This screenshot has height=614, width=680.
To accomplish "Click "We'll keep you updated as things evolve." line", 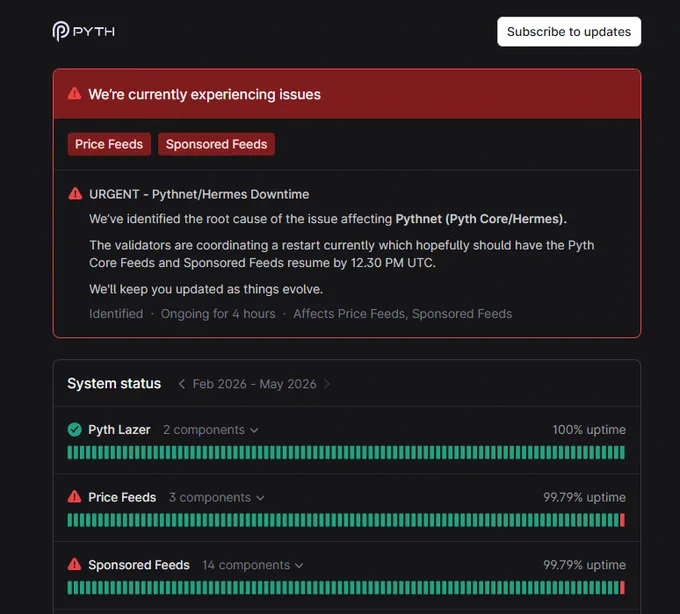I will click(206, 289).
